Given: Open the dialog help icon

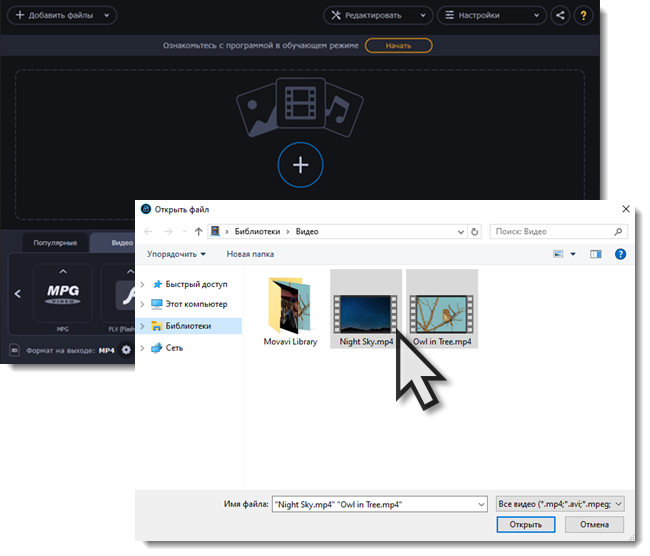Looking at the screenshot, I should click(620, 254).
